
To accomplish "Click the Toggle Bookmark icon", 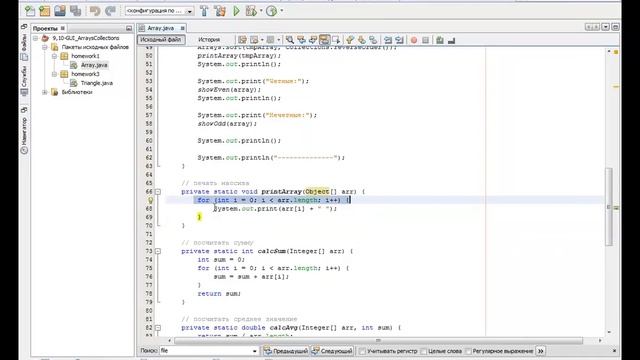I will click(373, 40).
